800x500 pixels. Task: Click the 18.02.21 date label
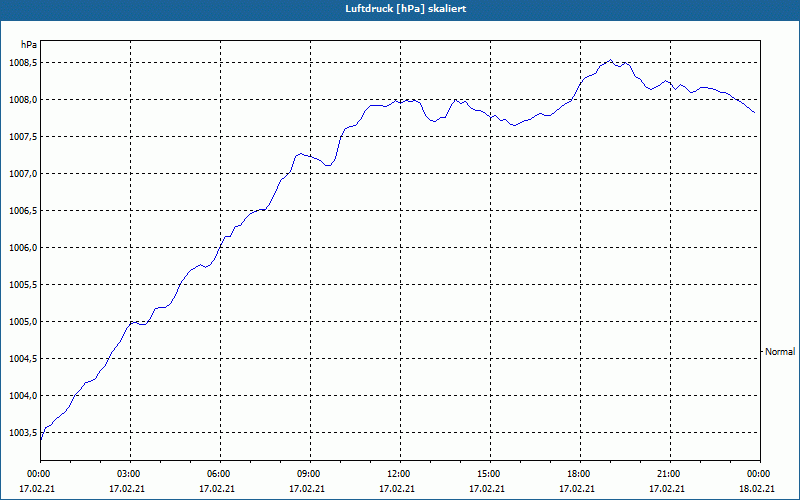tap(757, 489)
